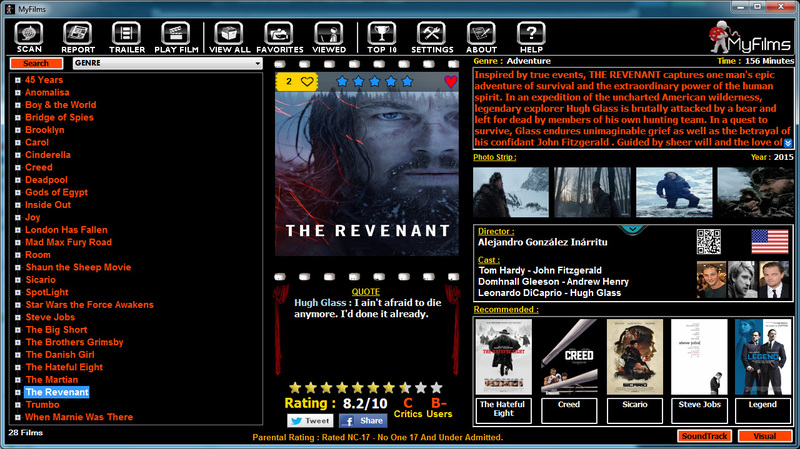Click the orange Search button
The image size is (800, 449).
point(35,63)
